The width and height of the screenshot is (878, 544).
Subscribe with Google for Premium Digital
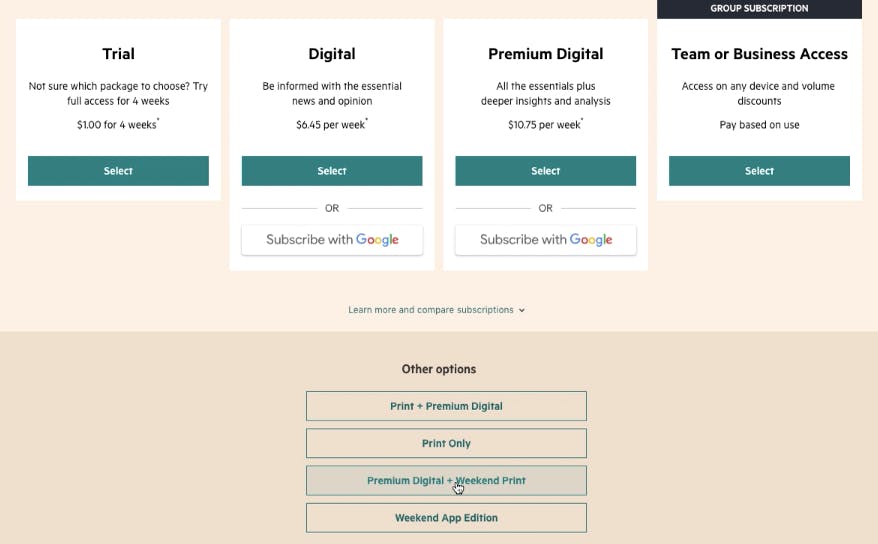coord(545,240)
